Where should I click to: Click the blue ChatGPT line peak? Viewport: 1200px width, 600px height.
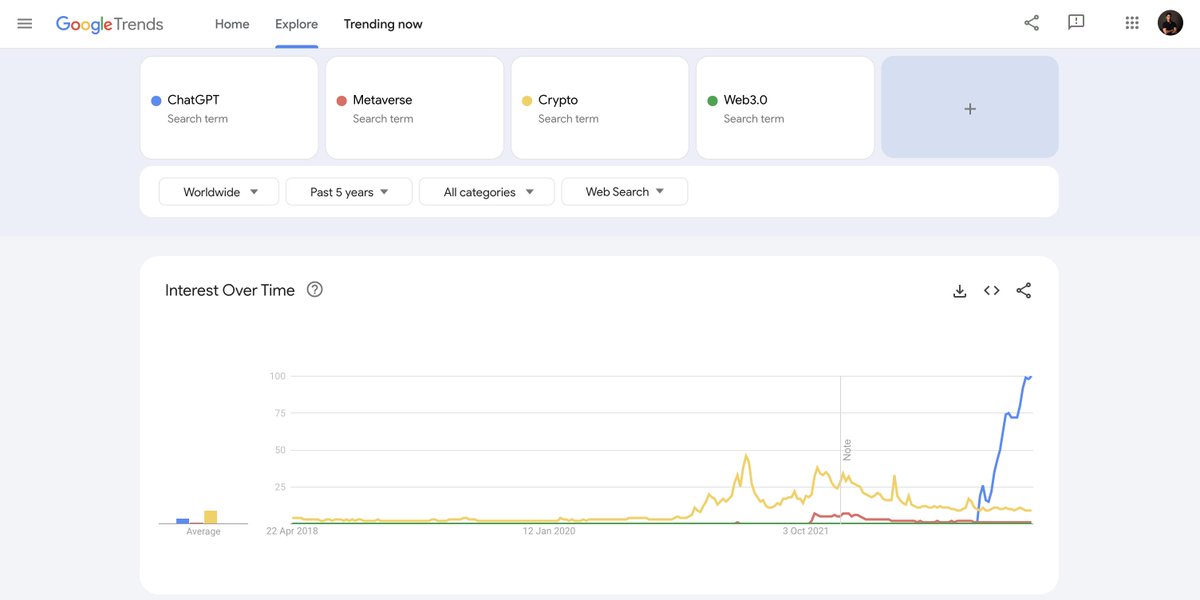(x=1027, y=377)
